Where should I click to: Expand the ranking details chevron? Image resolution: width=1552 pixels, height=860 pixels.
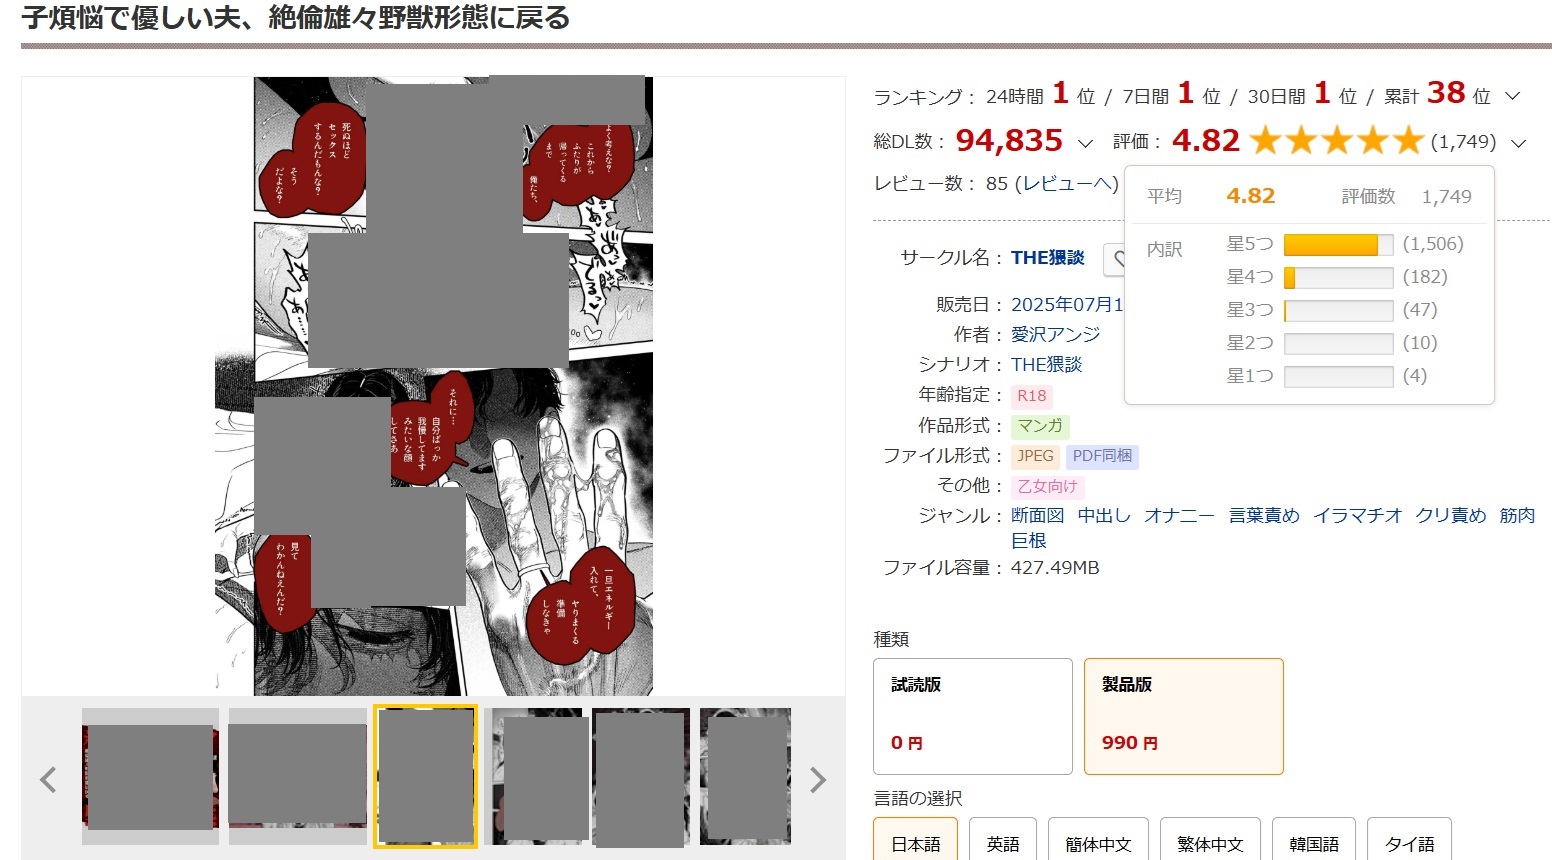coord(1512,97)
